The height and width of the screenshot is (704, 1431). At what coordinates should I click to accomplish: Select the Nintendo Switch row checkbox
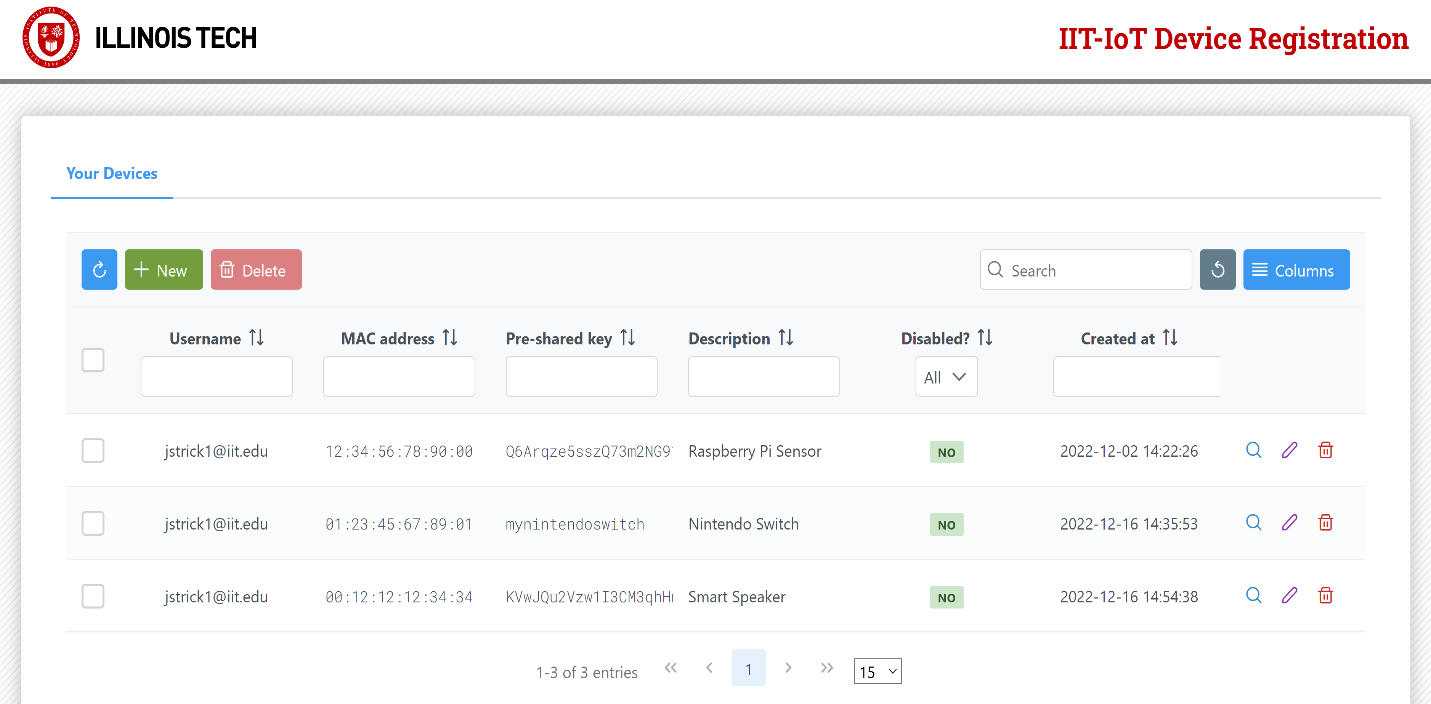93,523
